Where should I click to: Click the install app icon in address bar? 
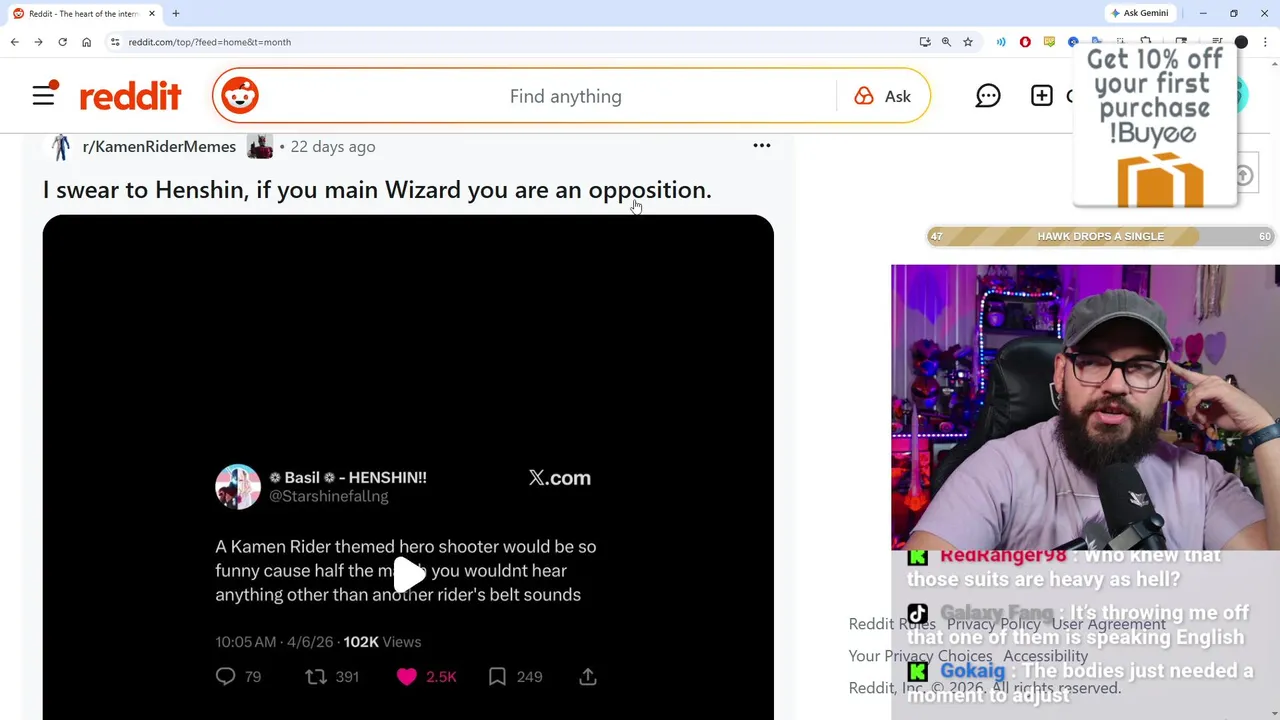[x=925, y=42]
